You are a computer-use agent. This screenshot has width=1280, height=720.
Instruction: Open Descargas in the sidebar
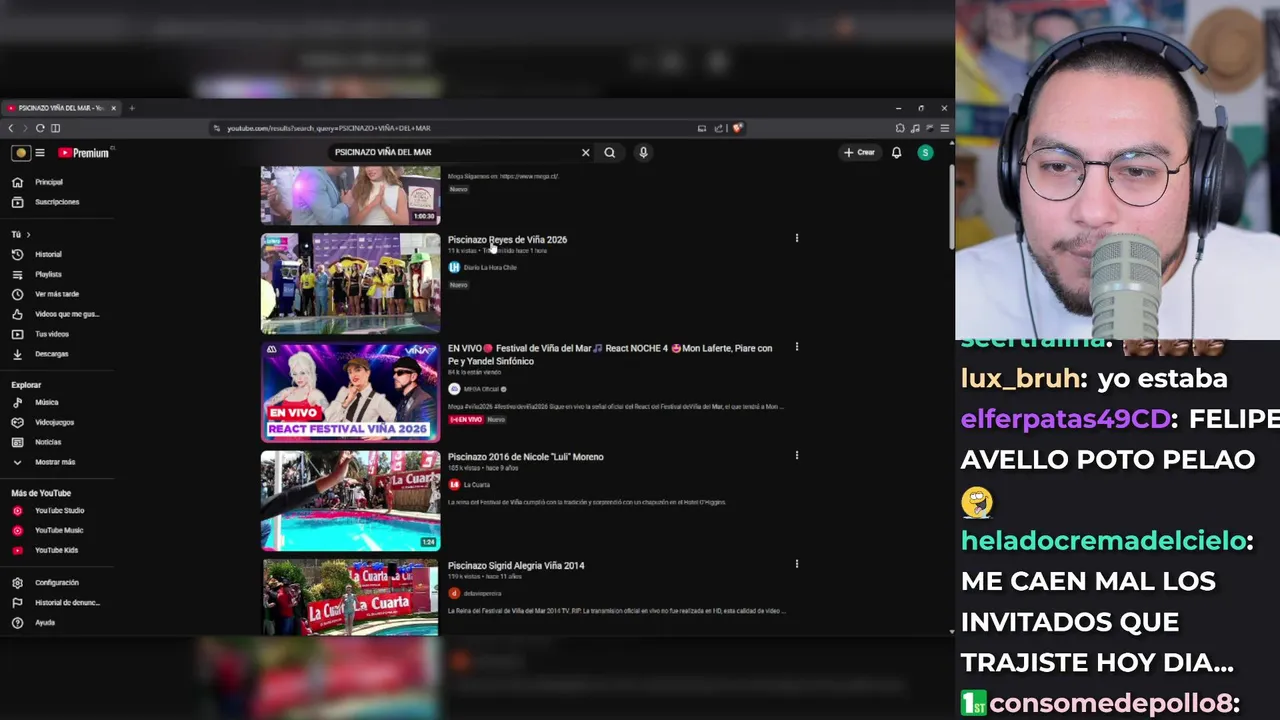coord(51,354)
